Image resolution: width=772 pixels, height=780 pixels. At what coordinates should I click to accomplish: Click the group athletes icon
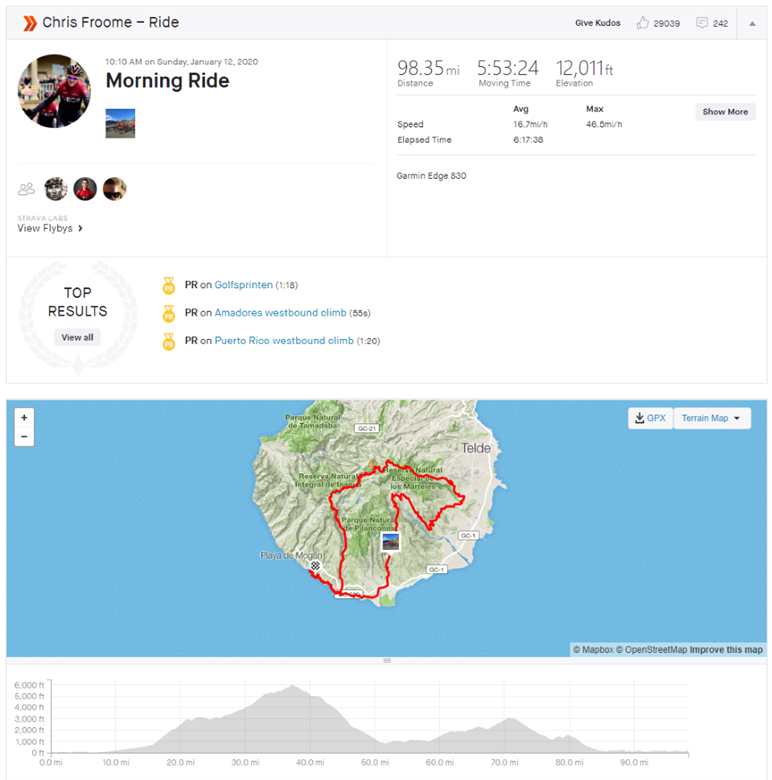(26, 189)
